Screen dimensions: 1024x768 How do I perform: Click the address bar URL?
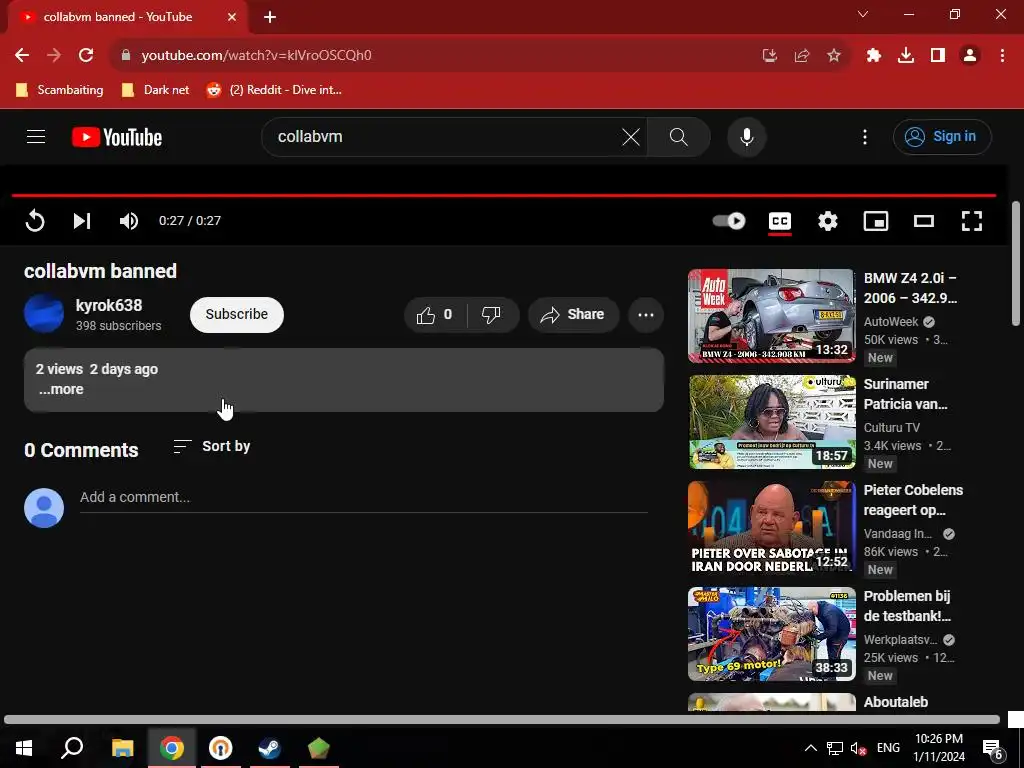(x=256, y=56)
